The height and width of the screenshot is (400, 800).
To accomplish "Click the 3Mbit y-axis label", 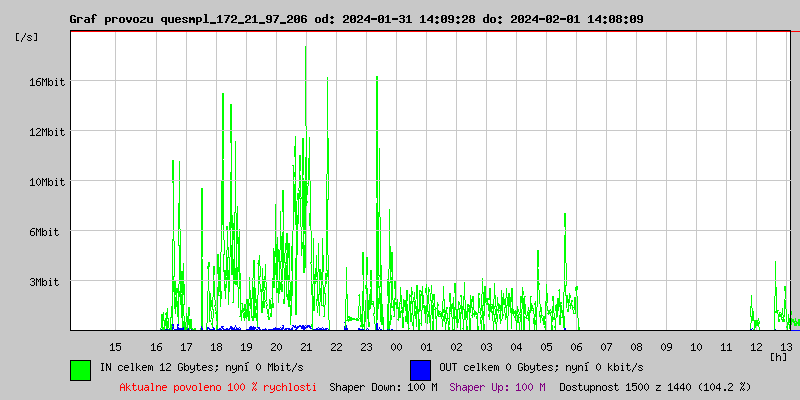I will 45,282.
